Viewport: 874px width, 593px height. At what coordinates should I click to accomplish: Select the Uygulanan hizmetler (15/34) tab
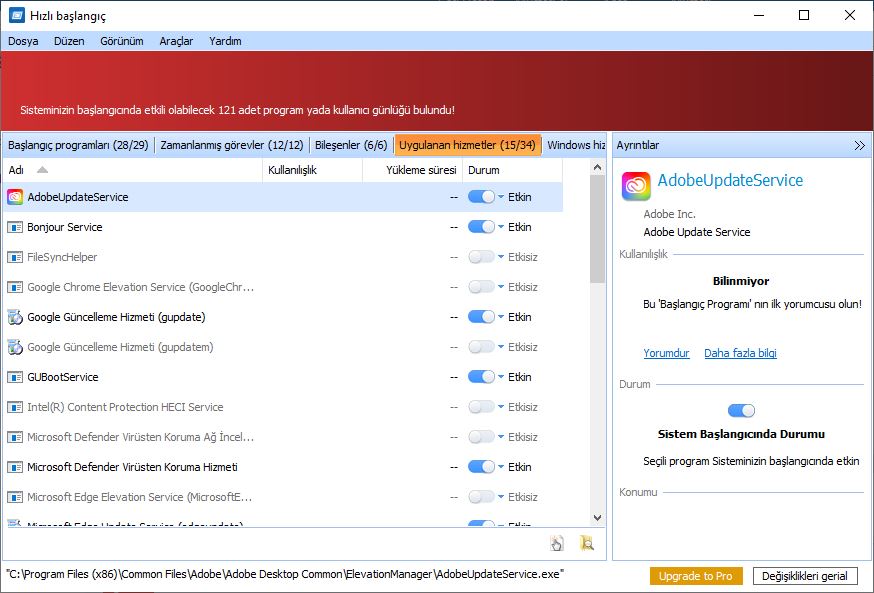[468, 145]
